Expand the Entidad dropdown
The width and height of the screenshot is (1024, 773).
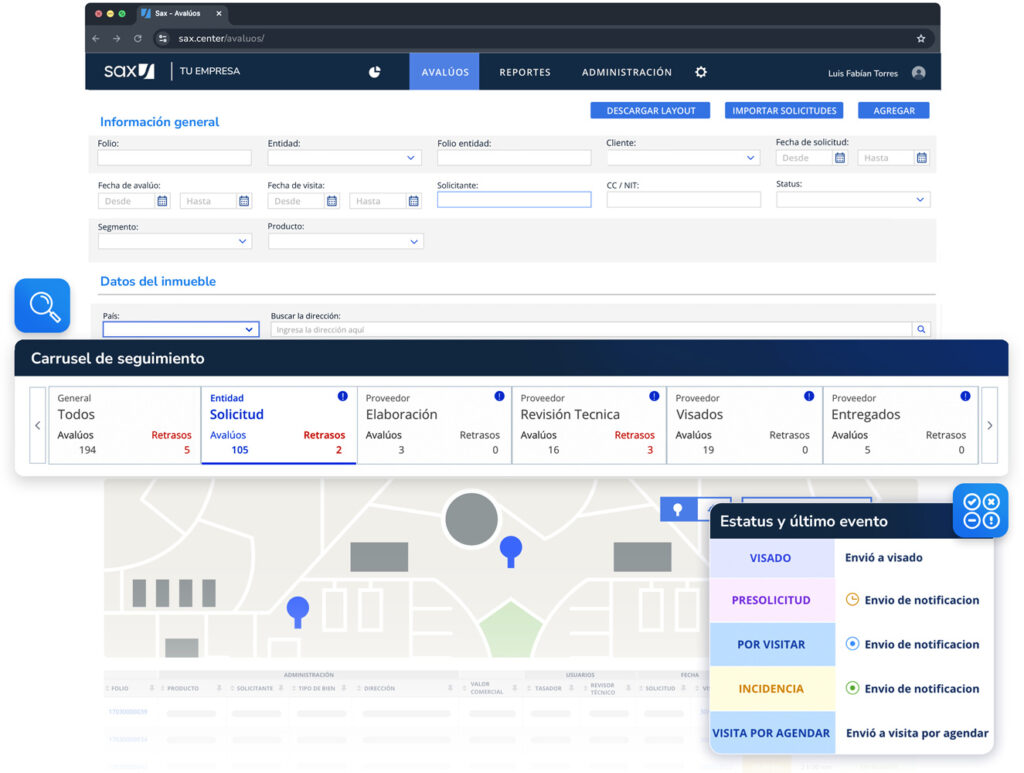(344, 157)
